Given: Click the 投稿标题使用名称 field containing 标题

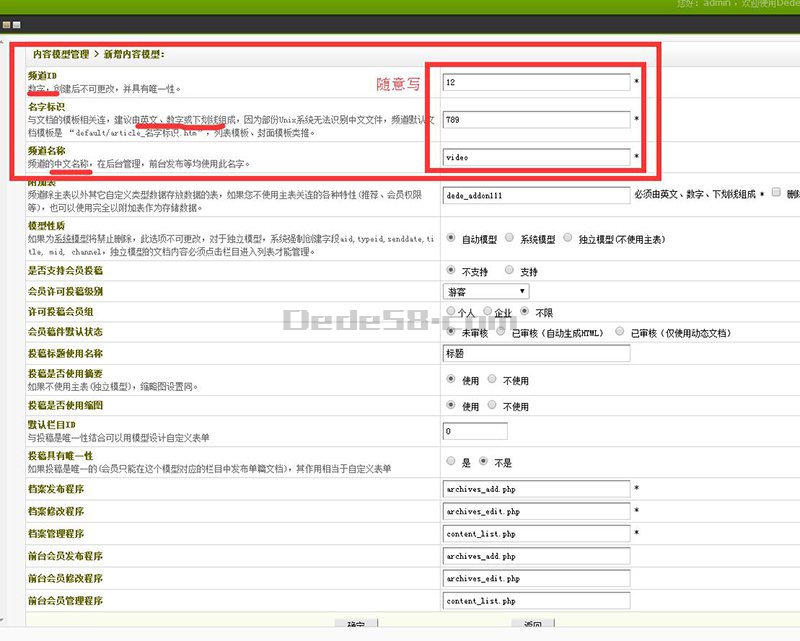Looking at the screenshot, I should click(536, 353).
